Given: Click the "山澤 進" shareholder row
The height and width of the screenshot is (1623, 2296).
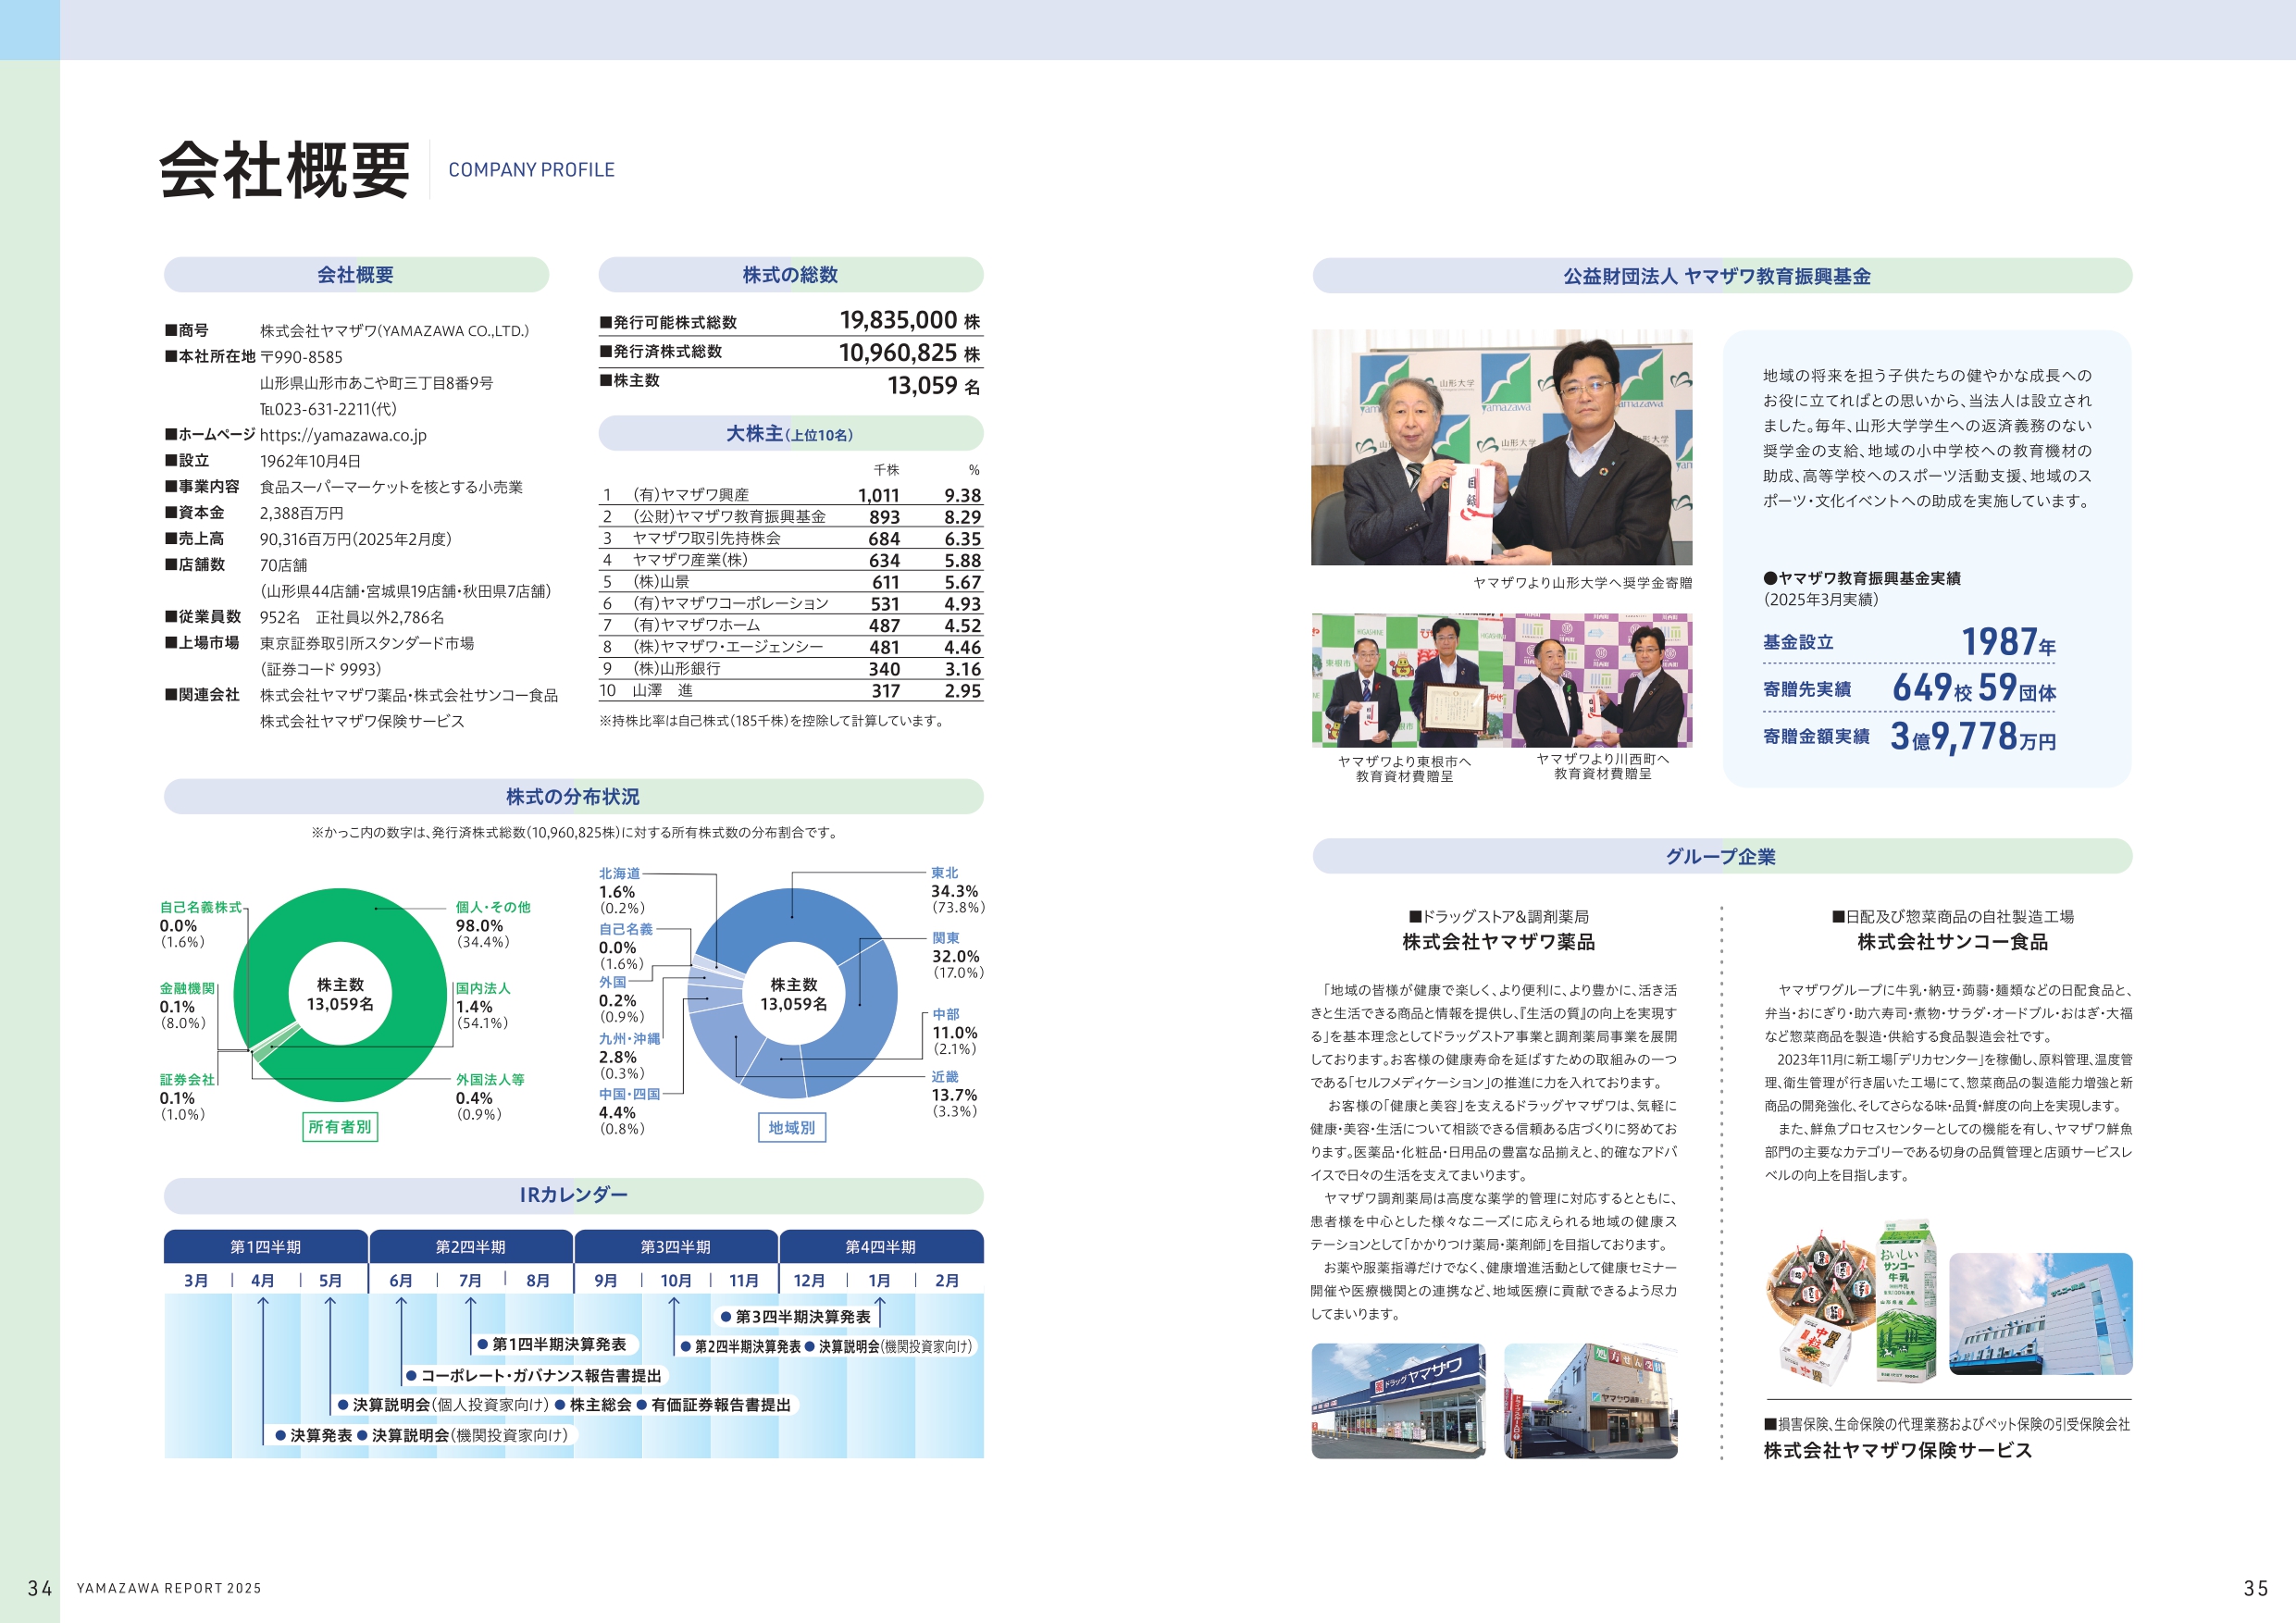Looking at the screenshot, I should coord(790,690).
